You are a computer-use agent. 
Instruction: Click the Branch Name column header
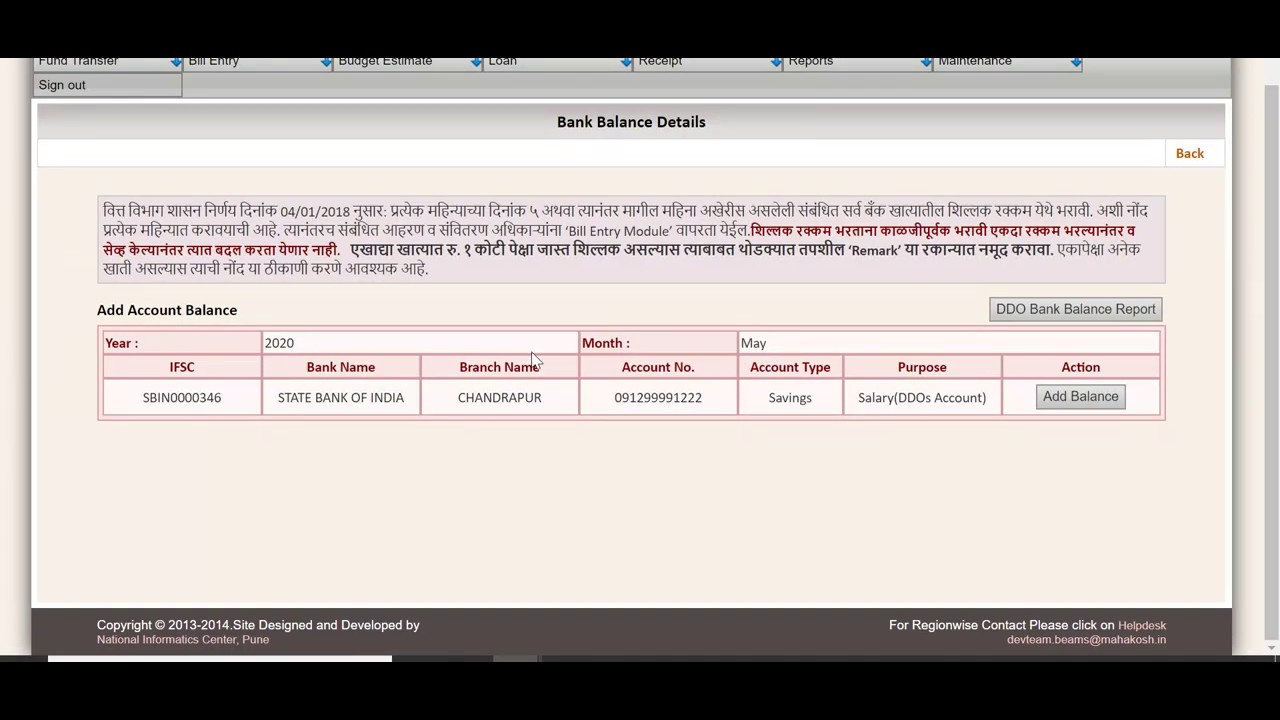[x=500, y=367]
